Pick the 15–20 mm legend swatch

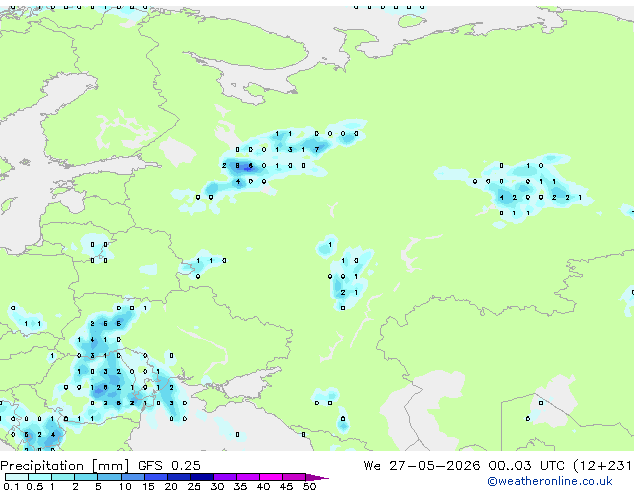pyautogui.click(x=156, y=477)
